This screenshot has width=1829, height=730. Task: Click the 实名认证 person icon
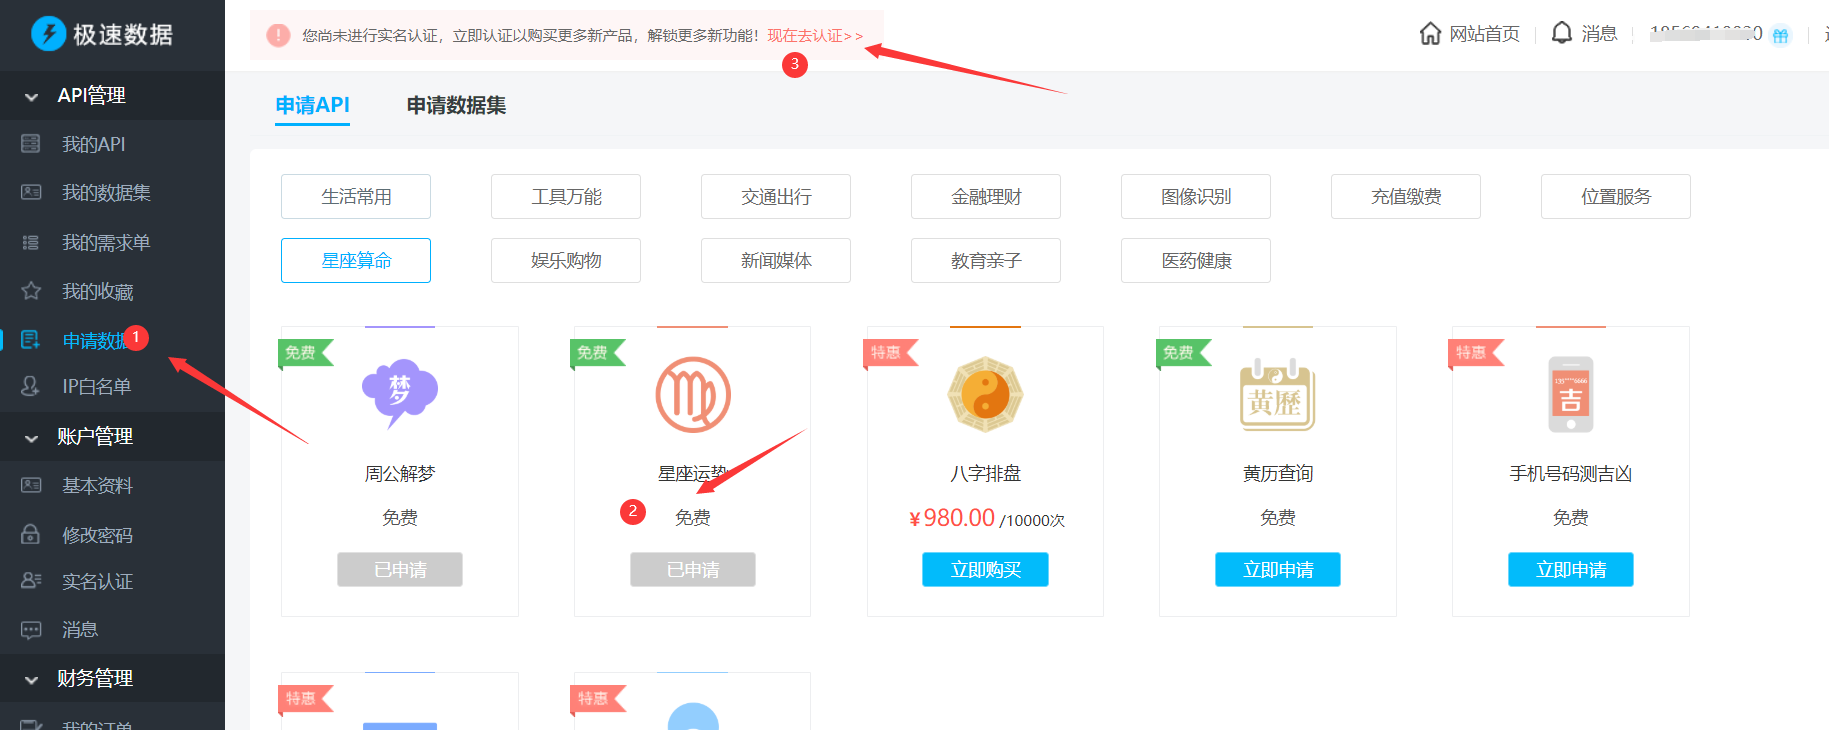pos(31,581)
